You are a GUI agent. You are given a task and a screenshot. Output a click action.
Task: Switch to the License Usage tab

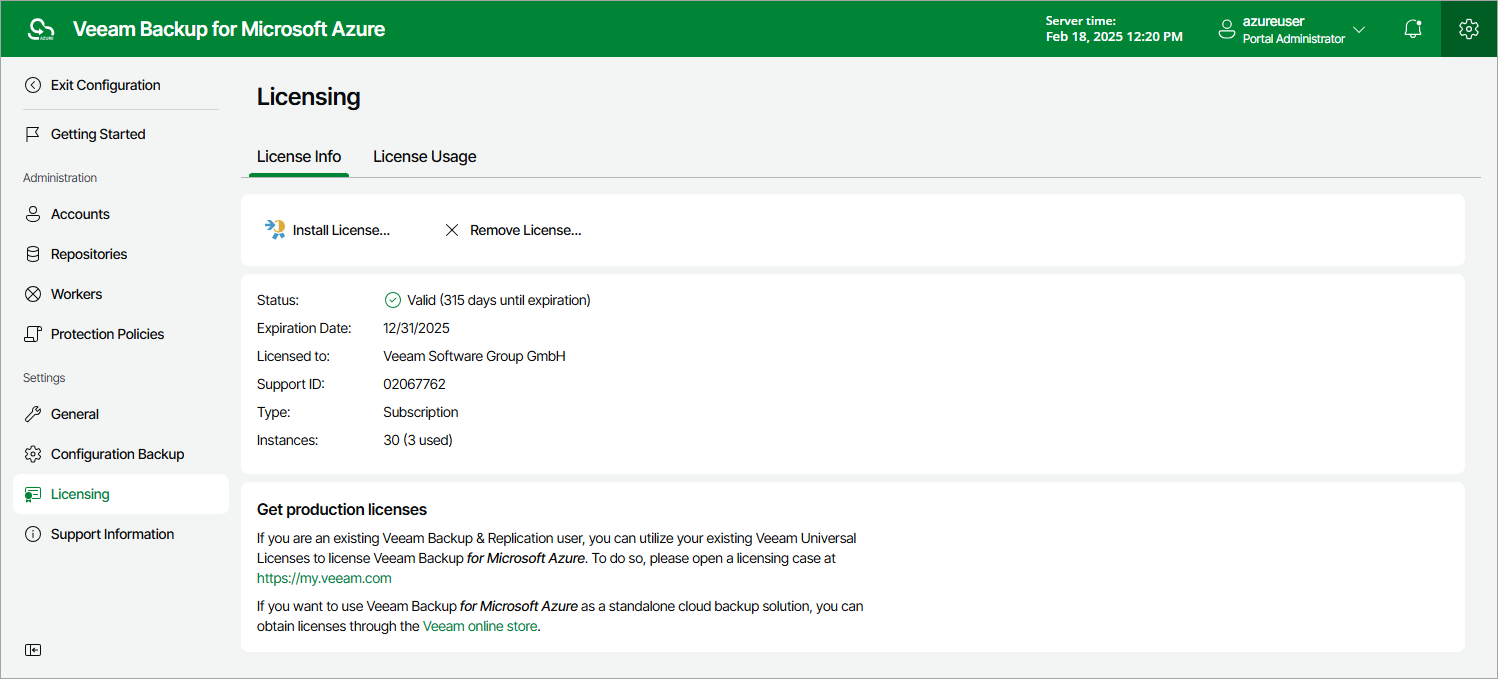point(425,157)
